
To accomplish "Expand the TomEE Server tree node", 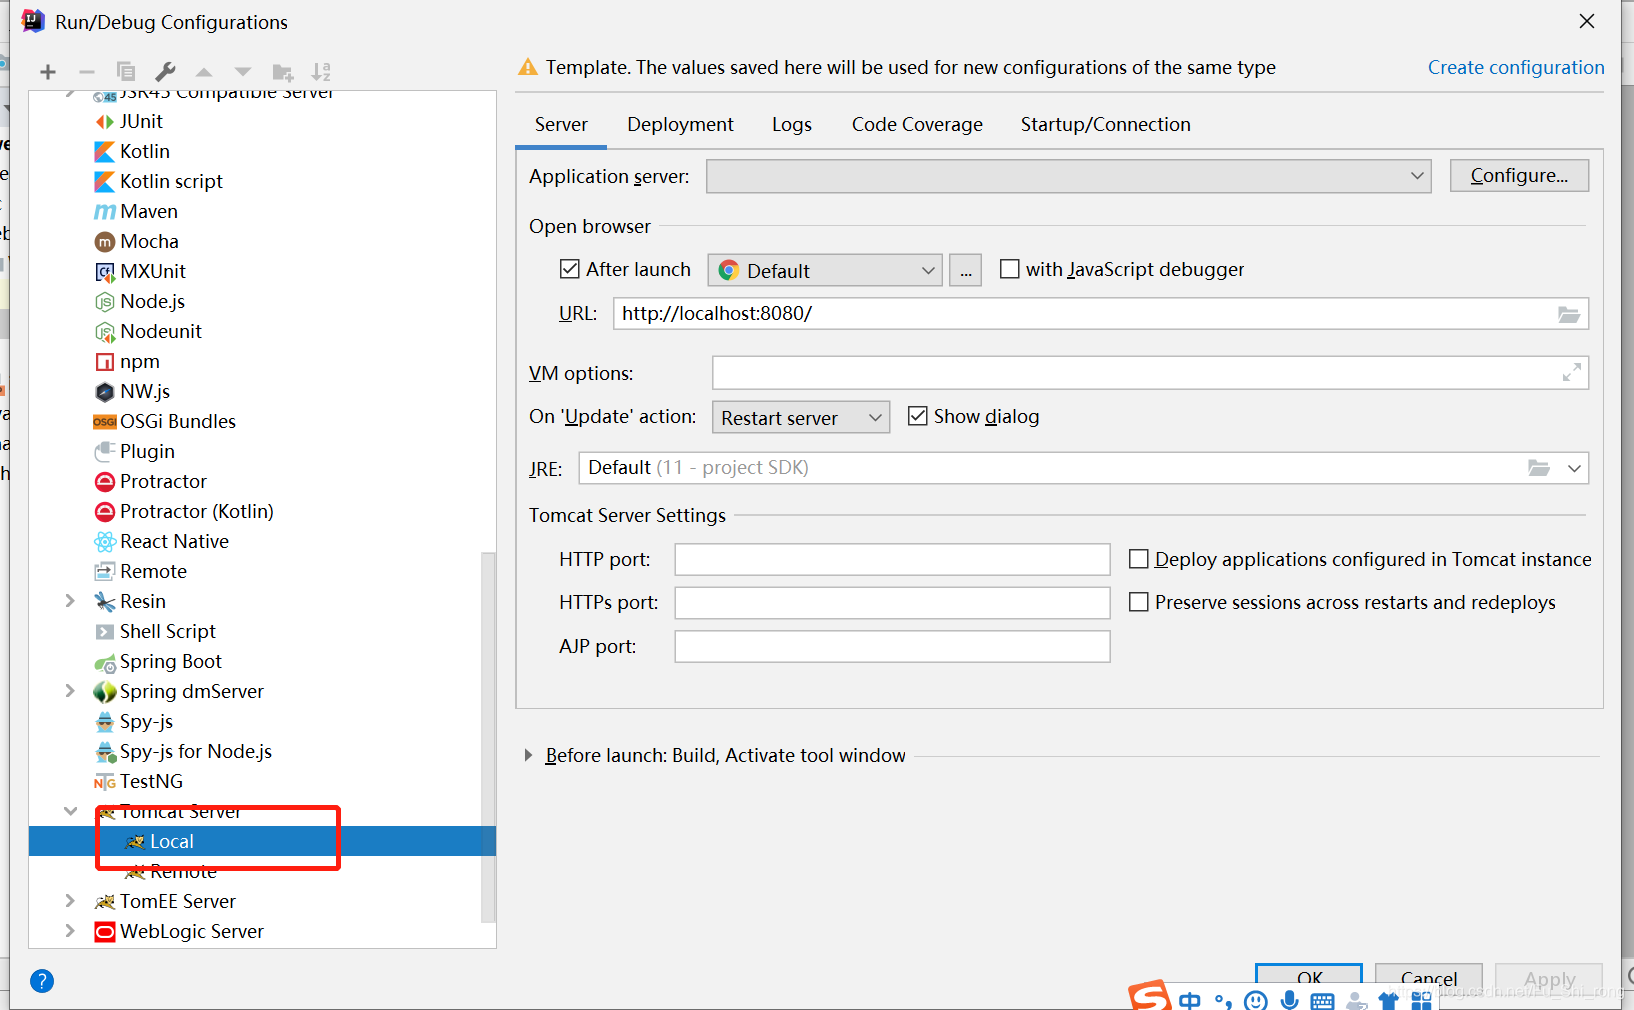I will [x=70, y=901].
